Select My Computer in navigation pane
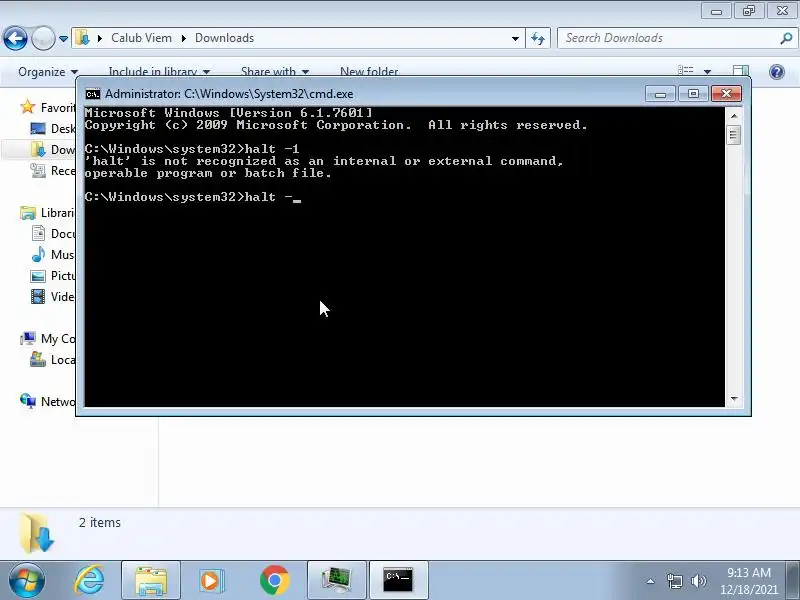This screenshot has height=600, width=800. 47,338
